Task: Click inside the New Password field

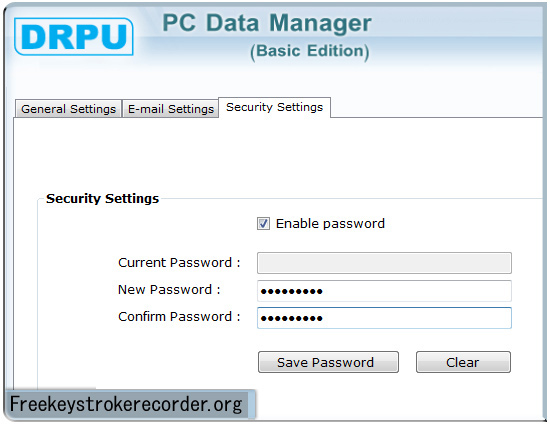Action: coord(384,290)
